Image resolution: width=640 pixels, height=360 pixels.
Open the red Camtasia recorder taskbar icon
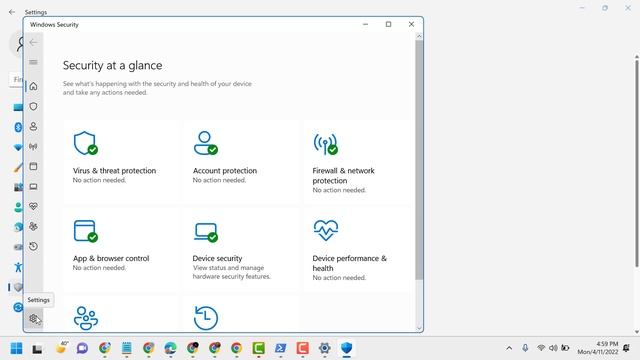(x=302, y=348)
